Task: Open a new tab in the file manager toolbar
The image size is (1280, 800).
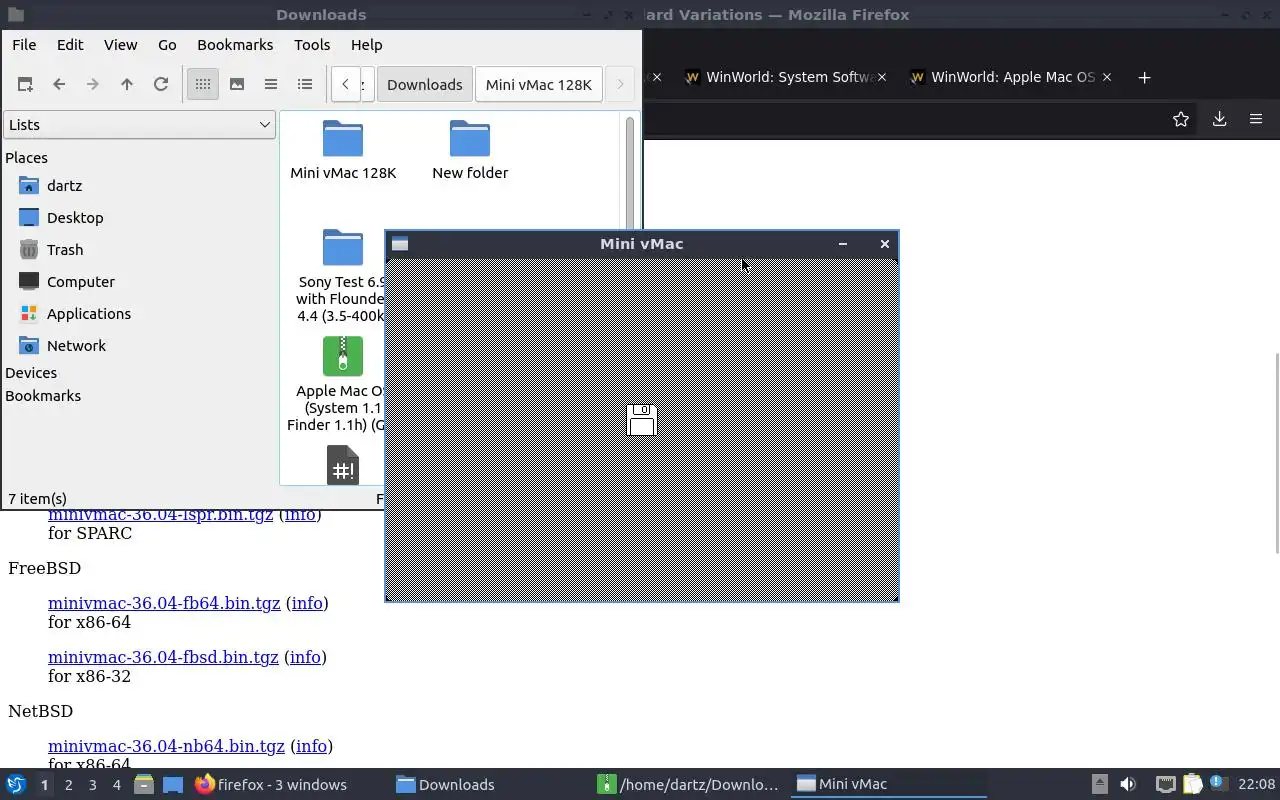Action: 25,84
